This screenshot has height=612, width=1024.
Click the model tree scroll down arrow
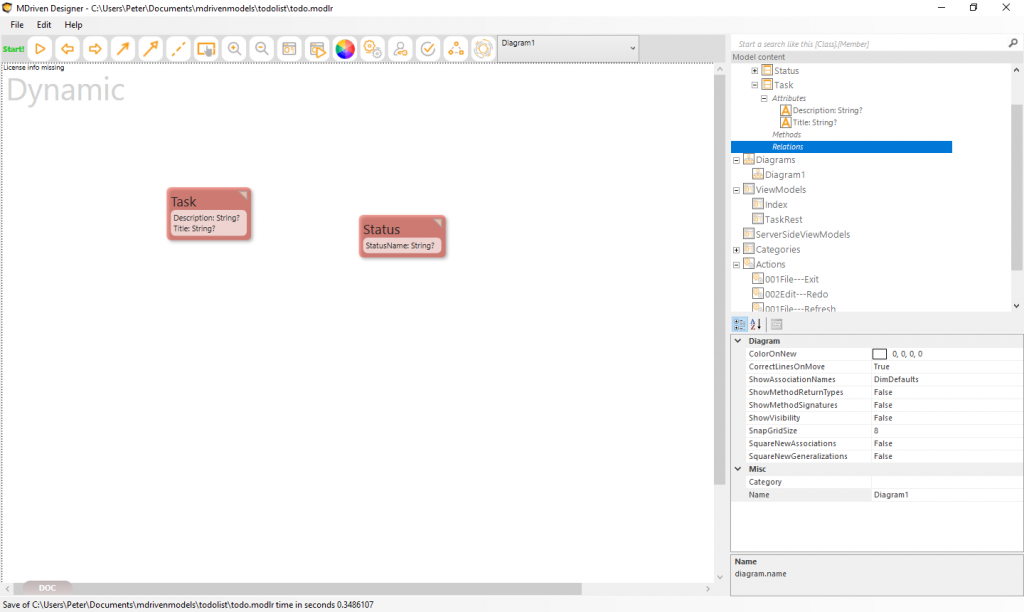coord(1016,306)
